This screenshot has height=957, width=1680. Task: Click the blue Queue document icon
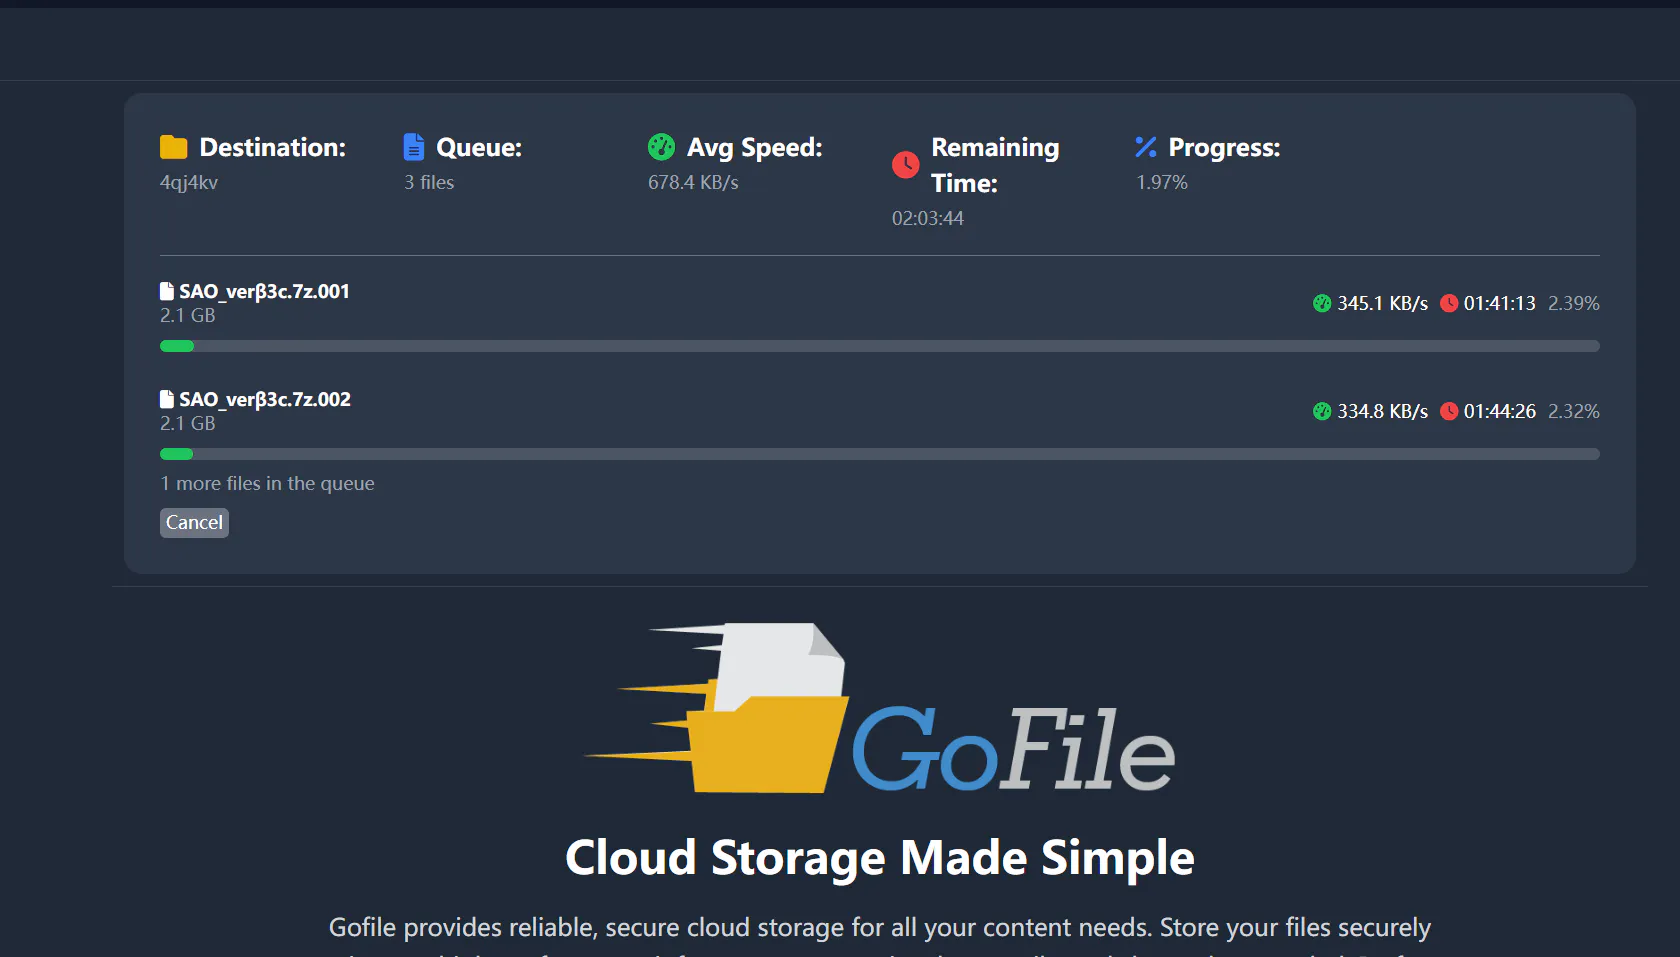click(413, 147)
